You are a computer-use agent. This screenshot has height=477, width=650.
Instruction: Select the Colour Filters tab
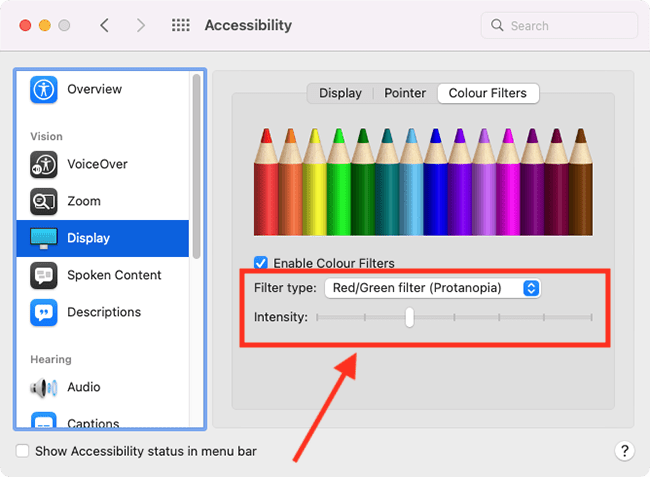pos(488,93)
